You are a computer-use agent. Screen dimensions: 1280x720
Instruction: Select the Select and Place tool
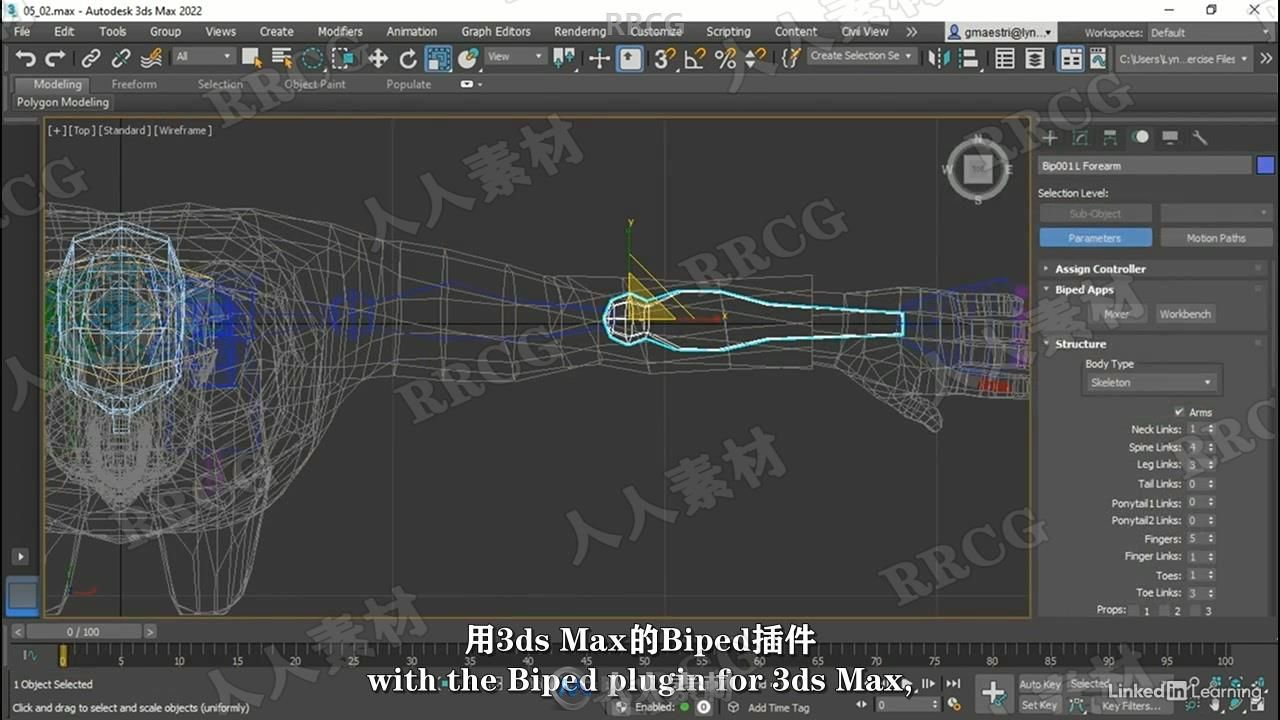point(468,59)
